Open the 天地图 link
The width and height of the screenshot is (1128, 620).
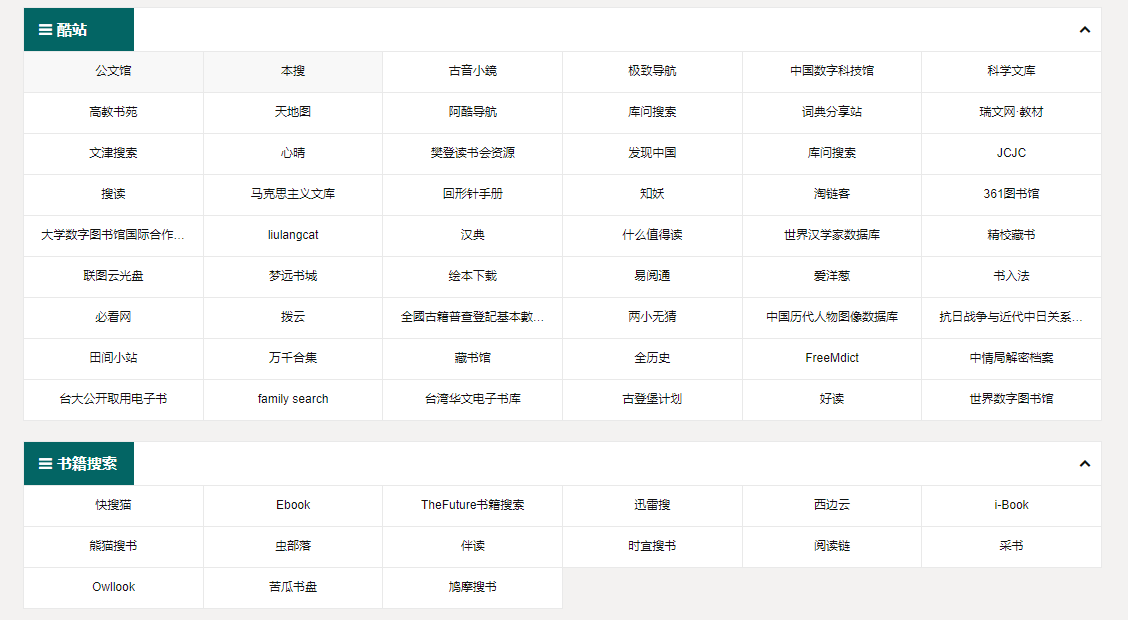pyautogui.click(x=292, y=112)
